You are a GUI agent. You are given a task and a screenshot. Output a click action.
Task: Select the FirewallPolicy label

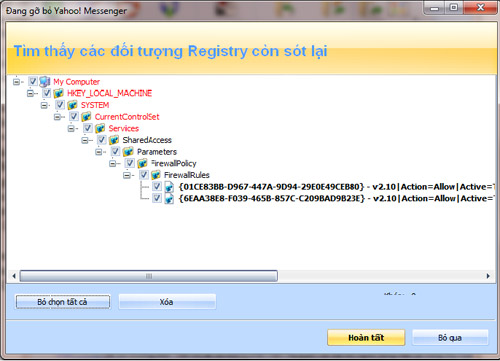coord(174,163)
